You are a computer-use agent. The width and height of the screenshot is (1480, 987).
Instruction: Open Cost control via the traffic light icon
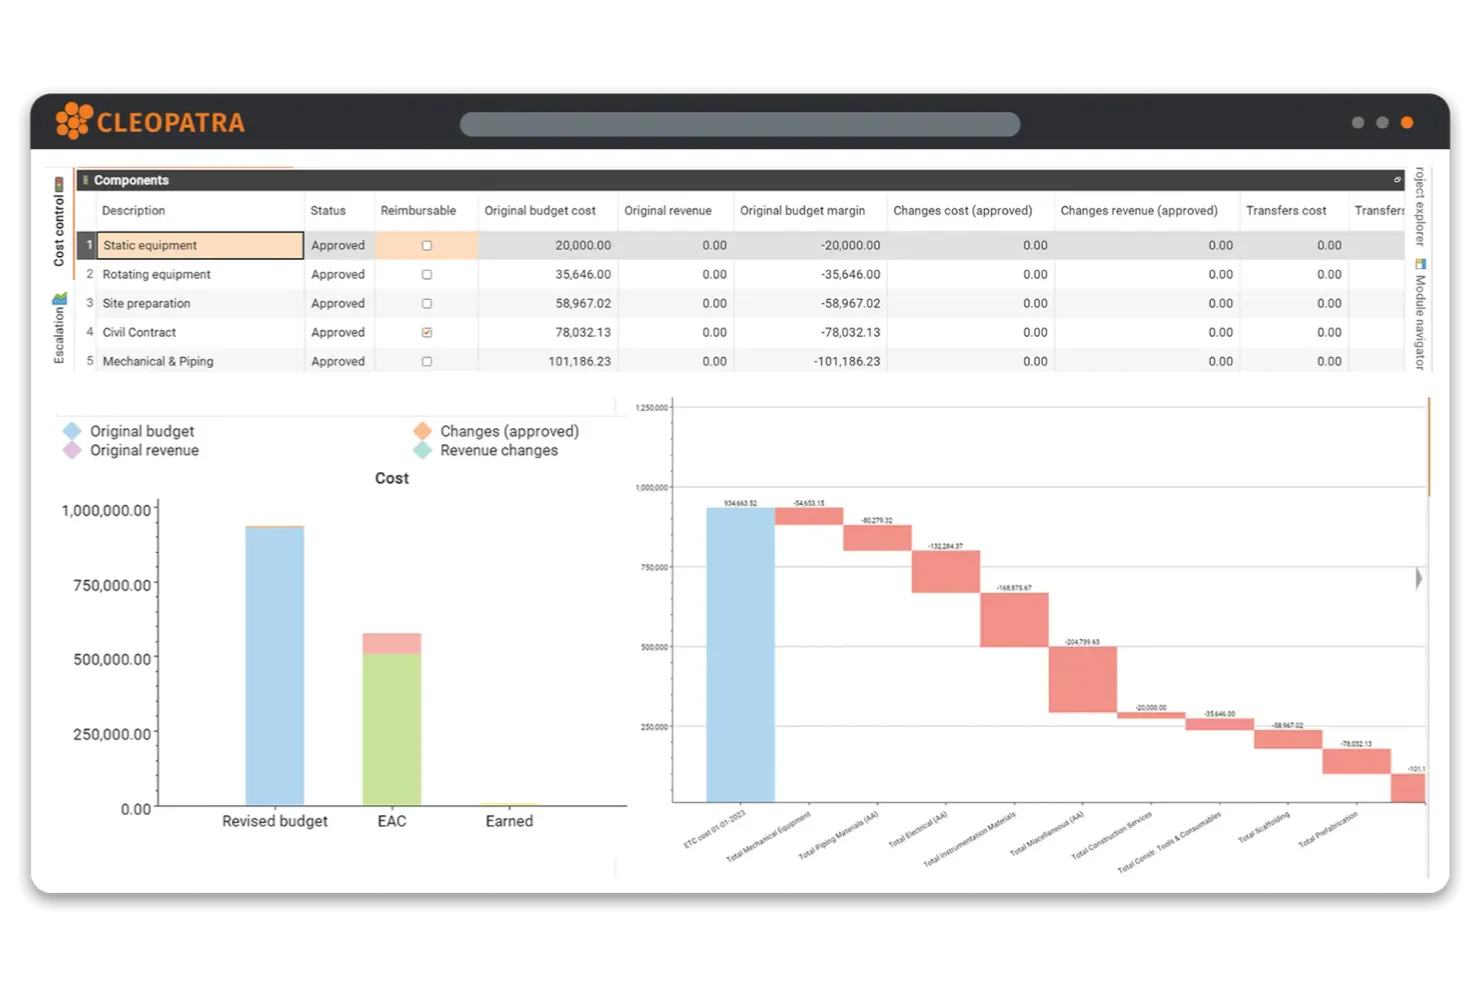click(x=61, y=185)
